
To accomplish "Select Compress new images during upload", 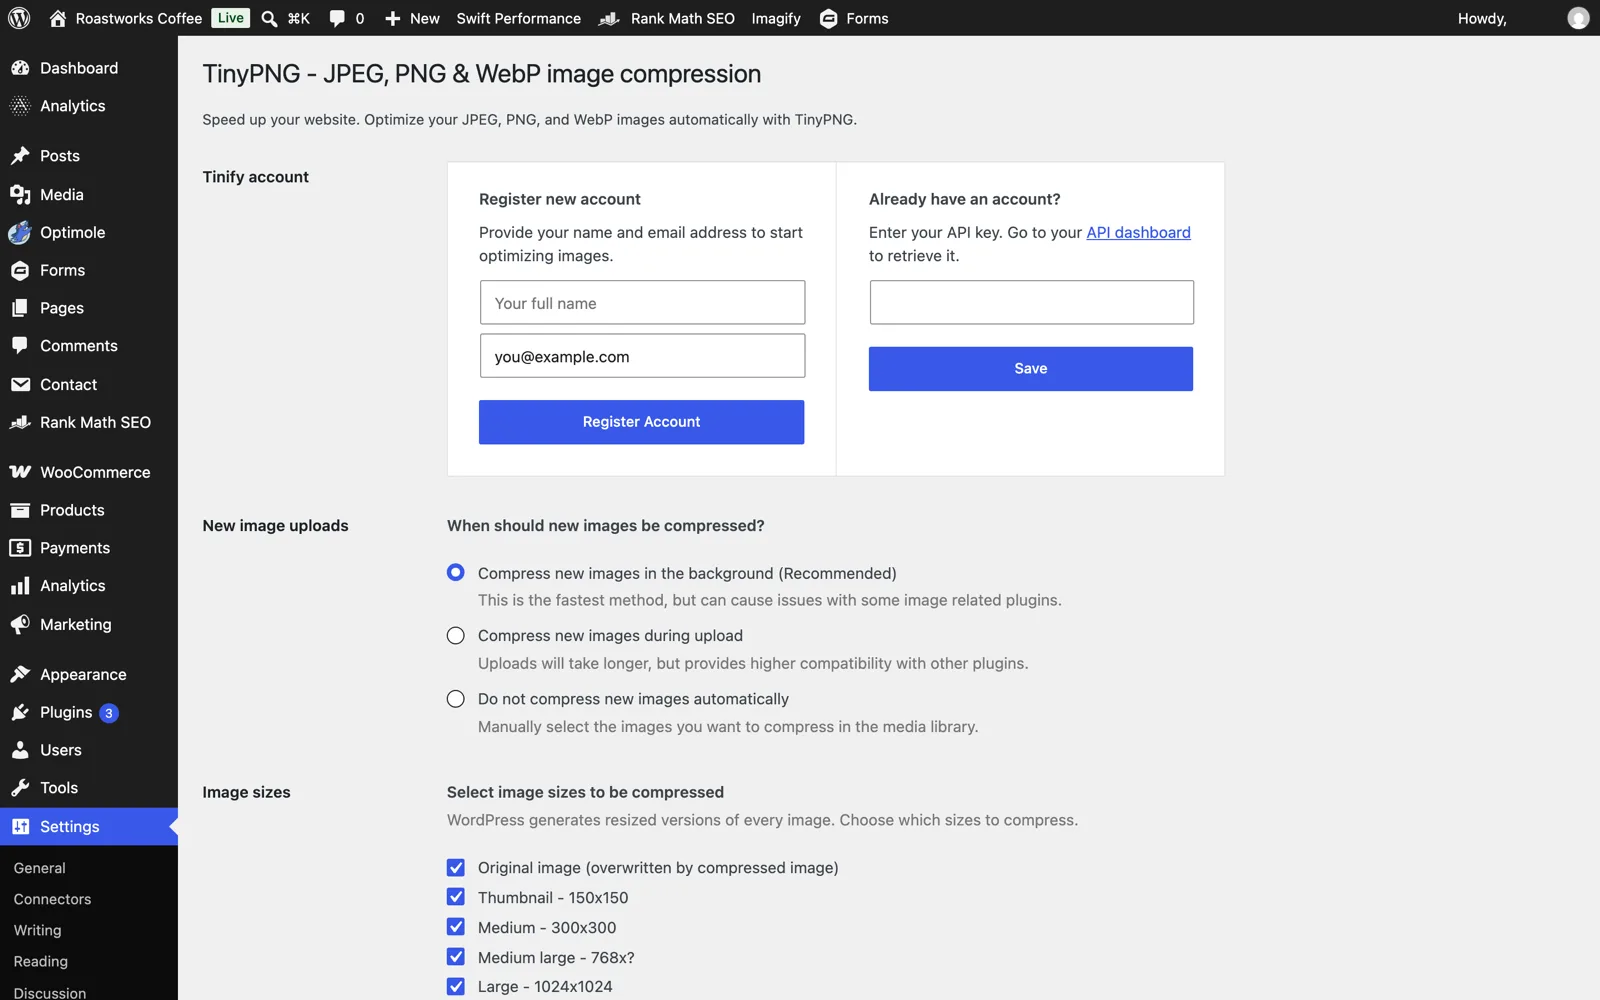I will (x=456, y=636).
